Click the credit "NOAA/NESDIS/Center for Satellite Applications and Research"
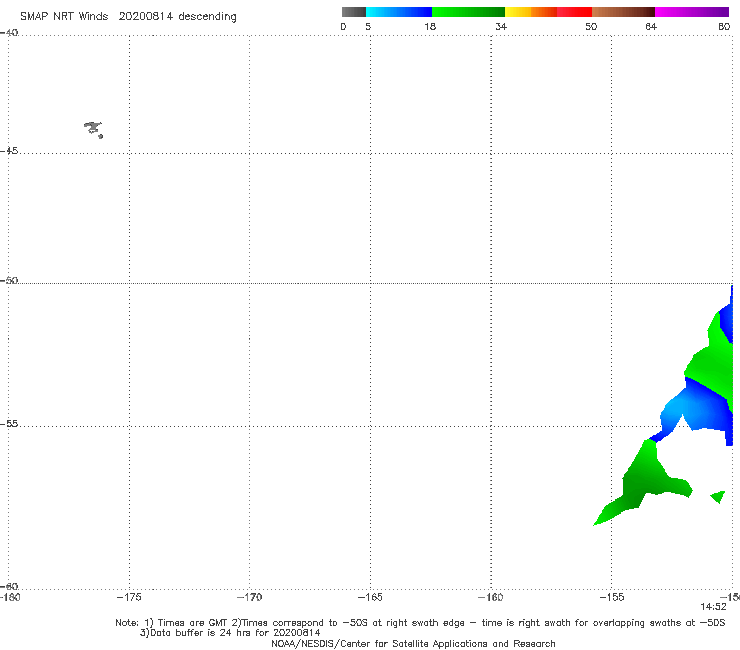Screen dimensions: 740x650 (x=413, y=644)
